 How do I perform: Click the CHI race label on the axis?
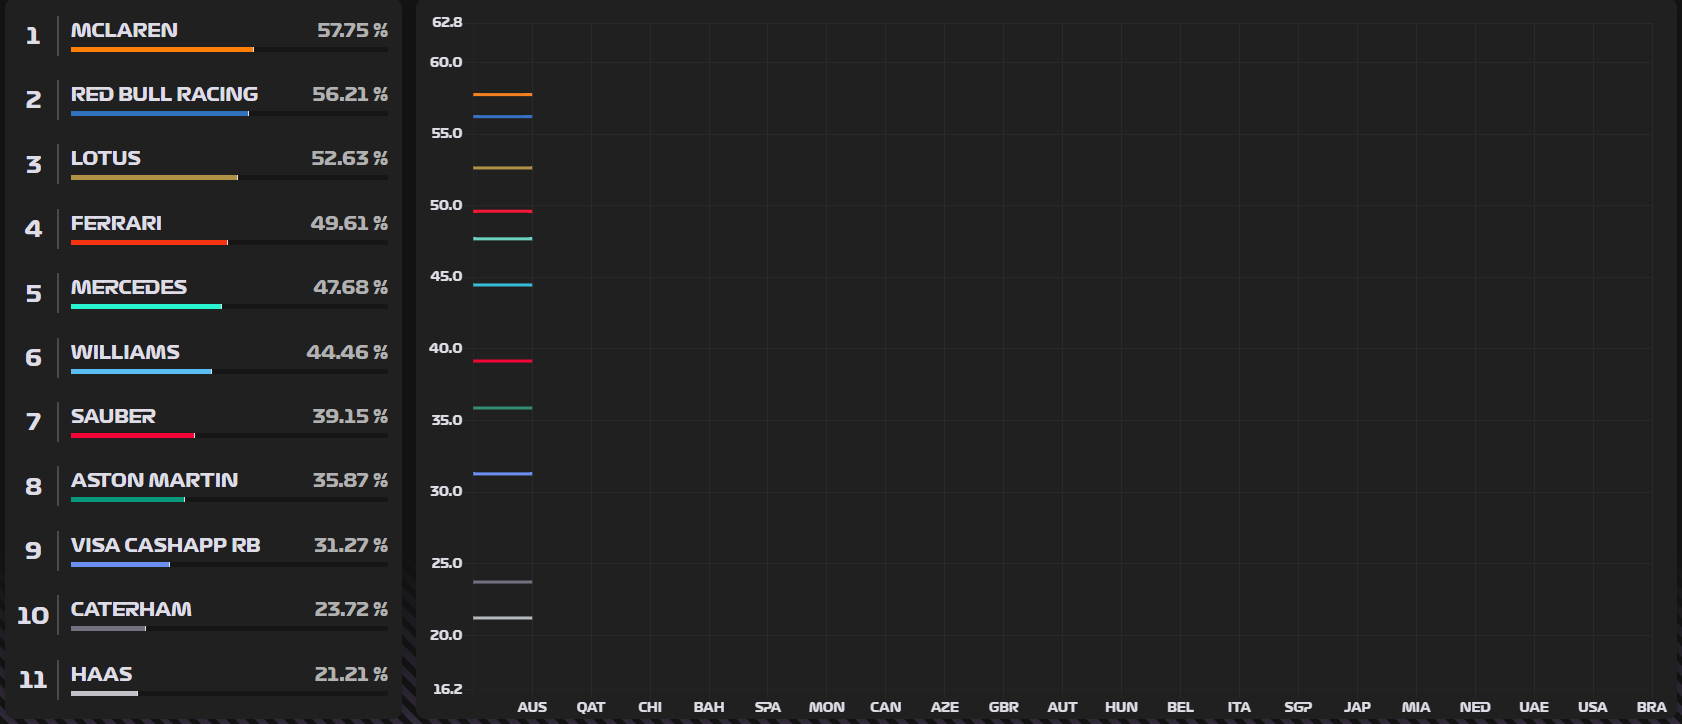point(650,707)
